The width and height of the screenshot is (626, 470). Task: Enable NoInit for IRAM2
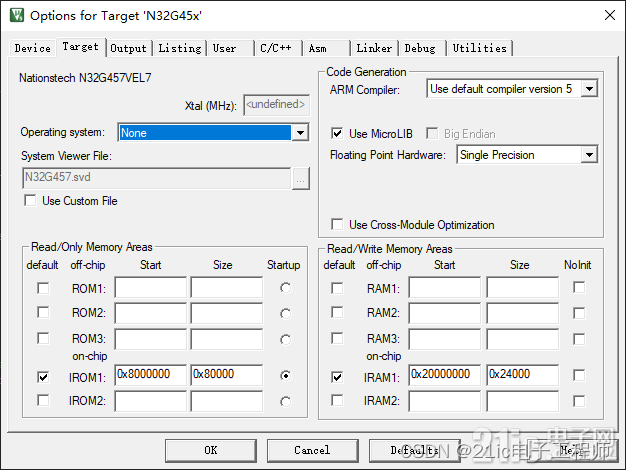pyautogui.click(x=579, y=401)
